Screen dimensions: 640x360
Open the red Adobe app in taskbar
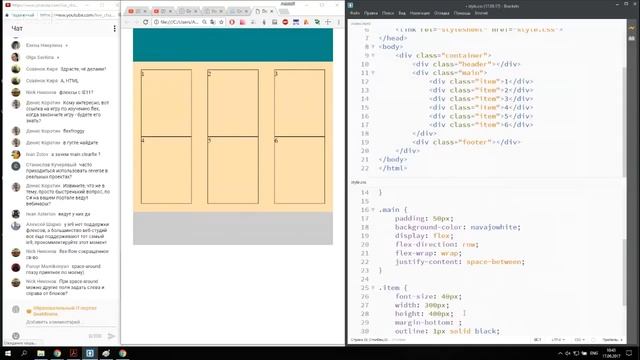click(x=73, y=353)
